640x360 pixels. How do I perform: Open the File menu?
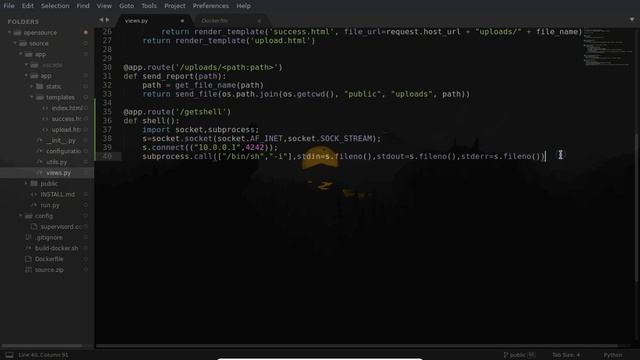click(x=9, y=6)
